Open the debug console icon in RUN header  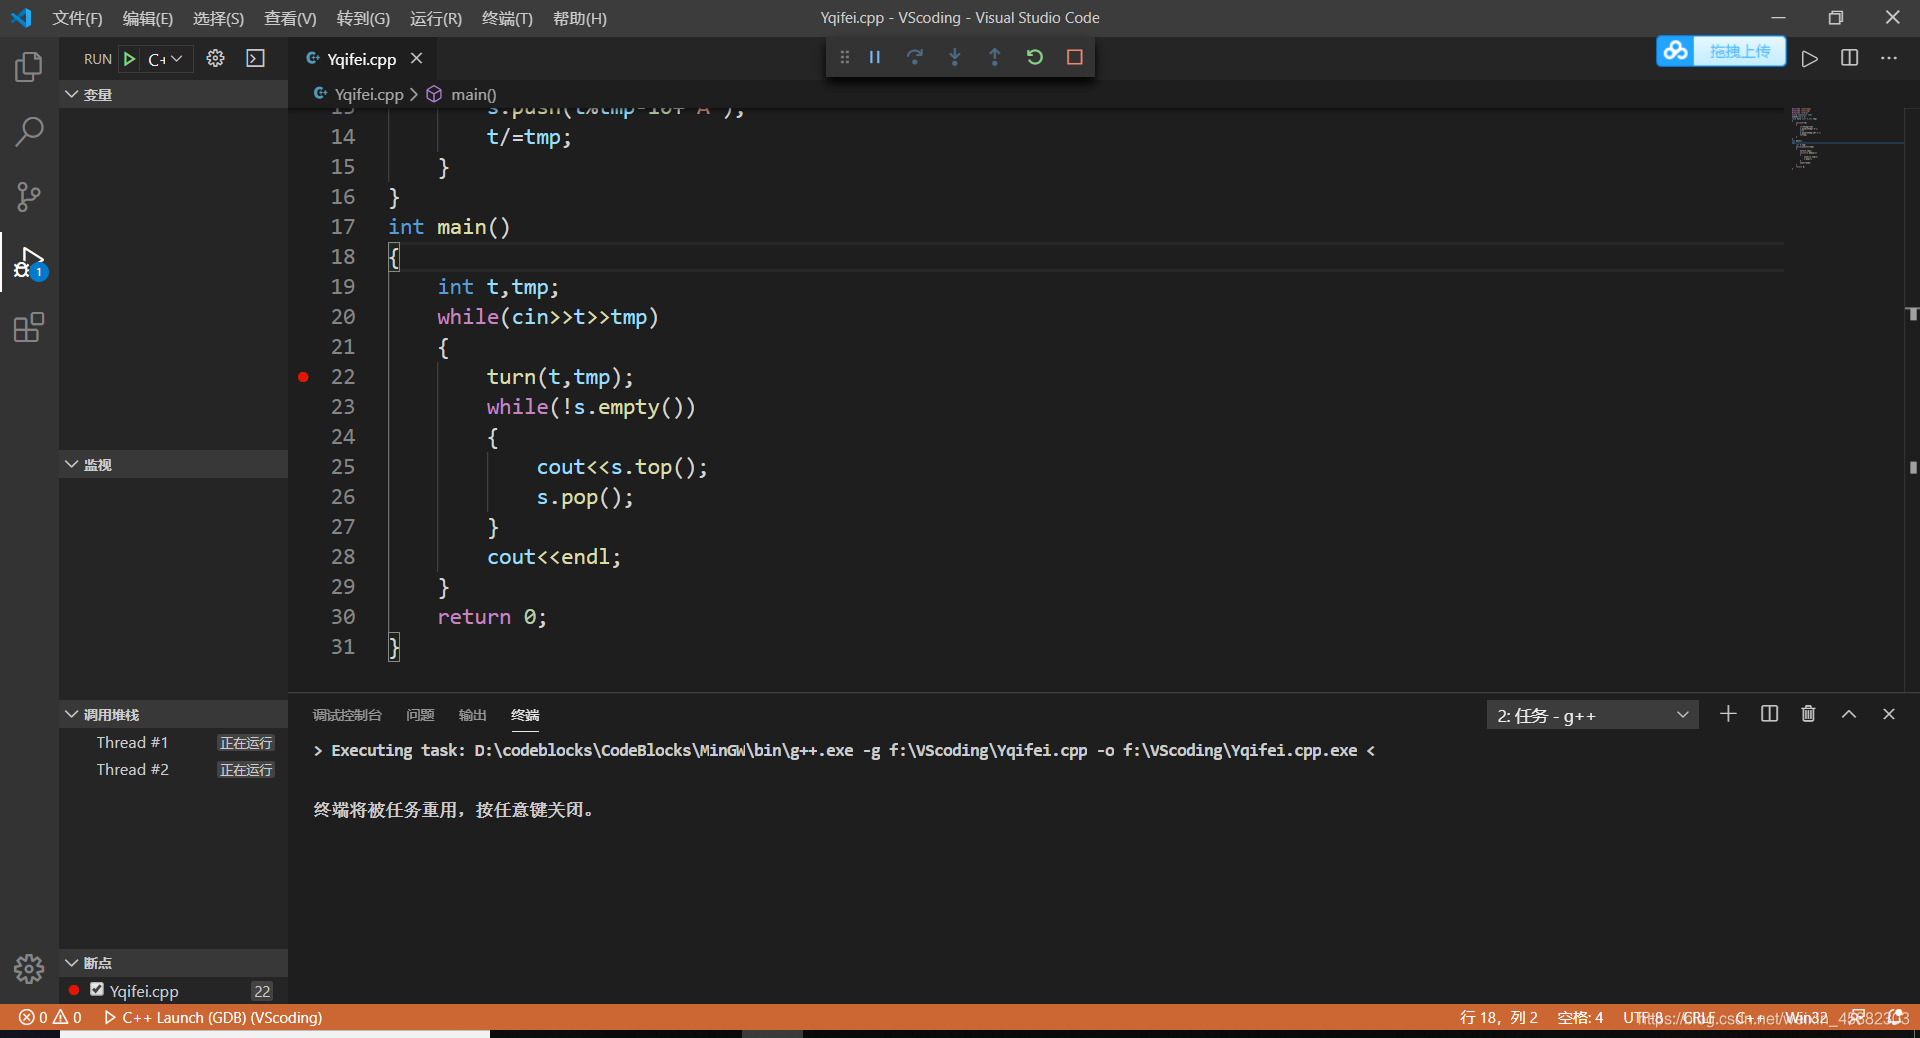256,59
